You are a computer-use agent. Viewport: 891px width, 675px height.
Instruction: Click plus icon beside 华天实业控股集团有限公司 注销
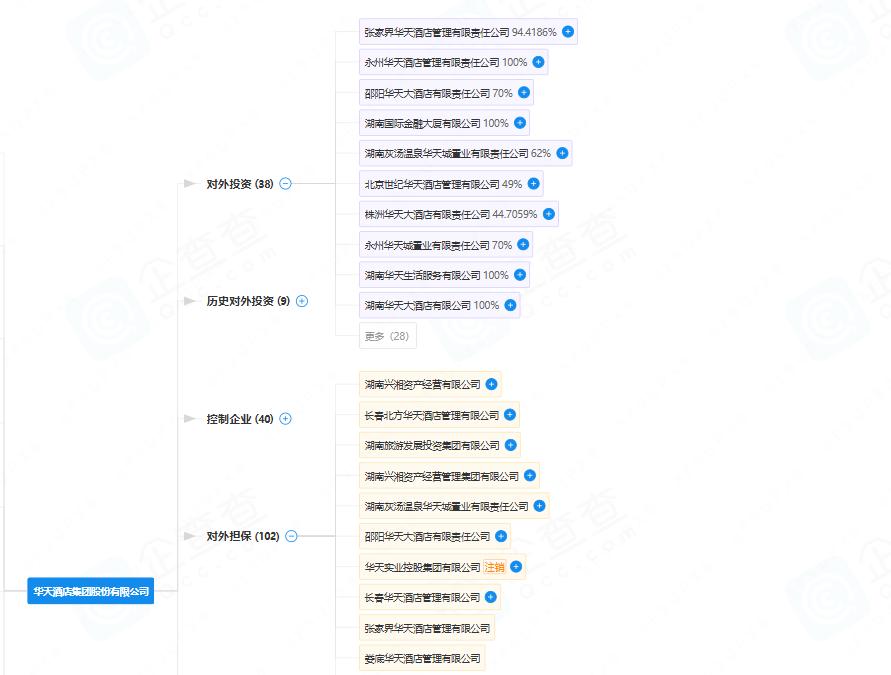[x=516, y=566]
